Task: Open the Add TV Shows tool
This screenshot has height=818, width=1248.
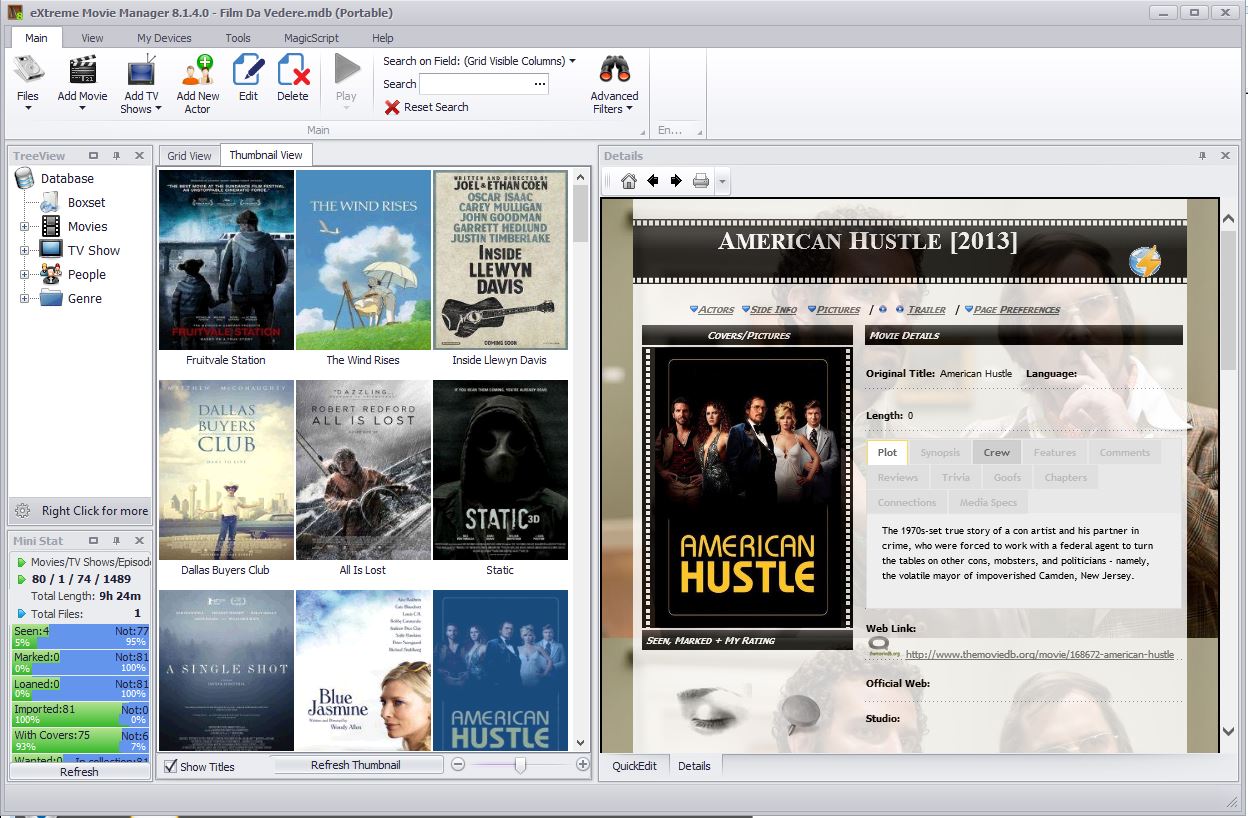Action: click(x=141, y=72)
